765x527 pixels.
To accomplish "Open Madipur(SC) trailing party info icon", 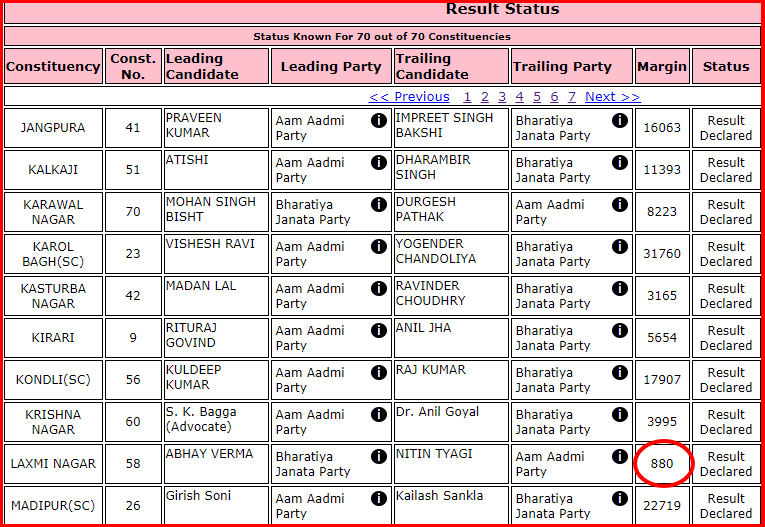I will 620,498.
